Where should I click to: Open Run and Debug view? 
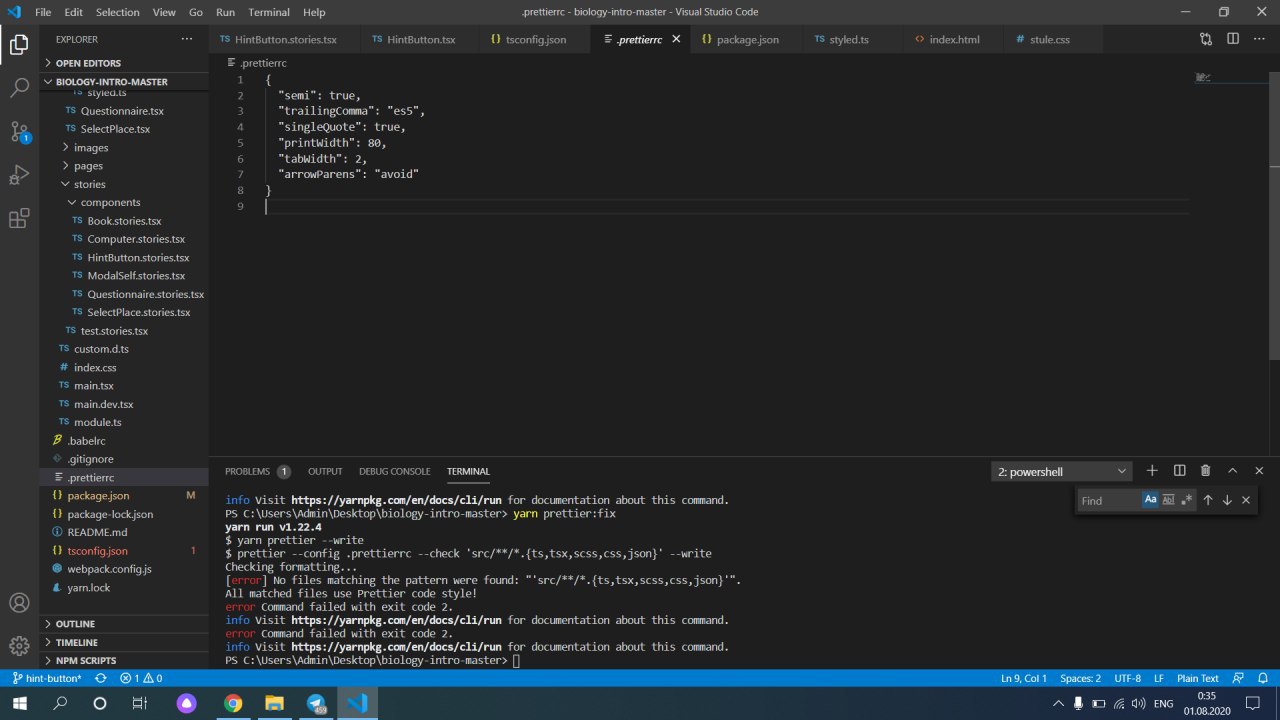(19, 175)
